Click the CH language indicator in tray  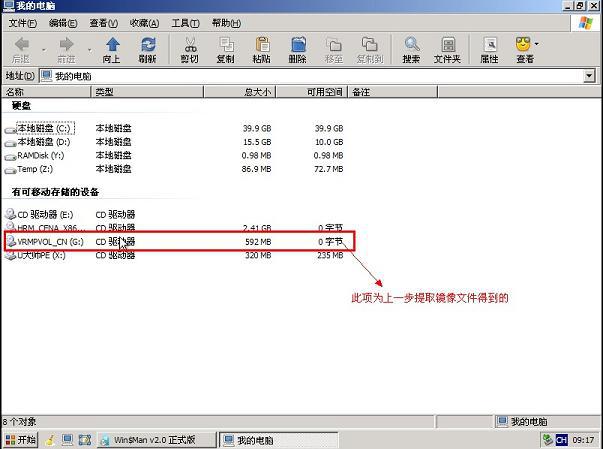tap(561, 440)
